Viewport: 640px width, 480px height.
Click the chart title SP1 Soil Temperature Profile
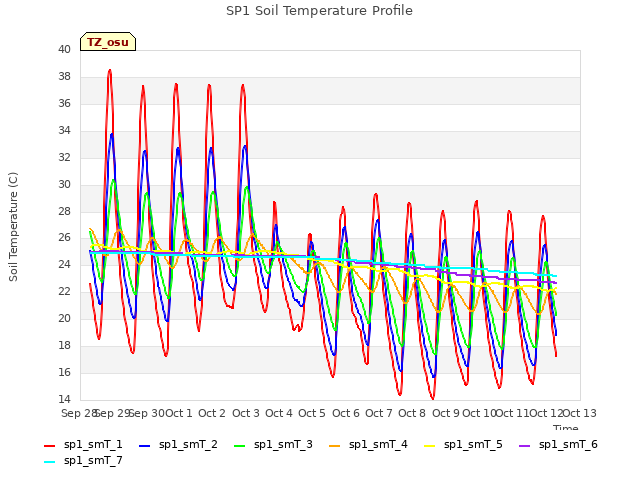[x=320, y=11]
